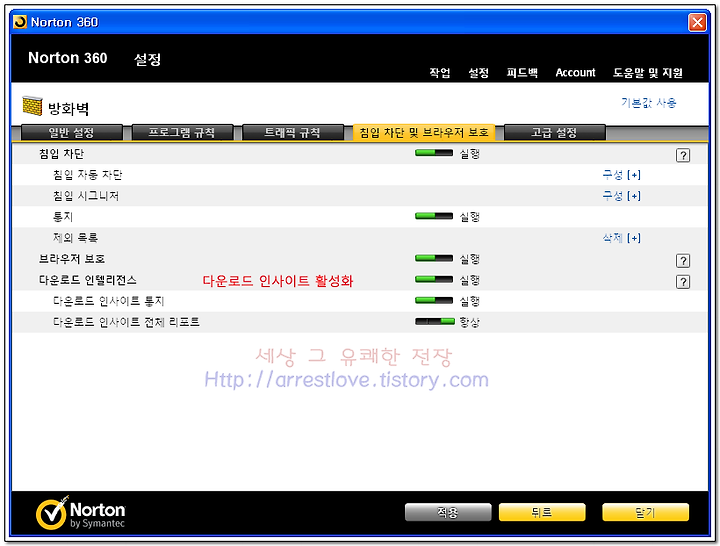
Task: Click the 방화벽 heading text
Action: pos(68,109)
